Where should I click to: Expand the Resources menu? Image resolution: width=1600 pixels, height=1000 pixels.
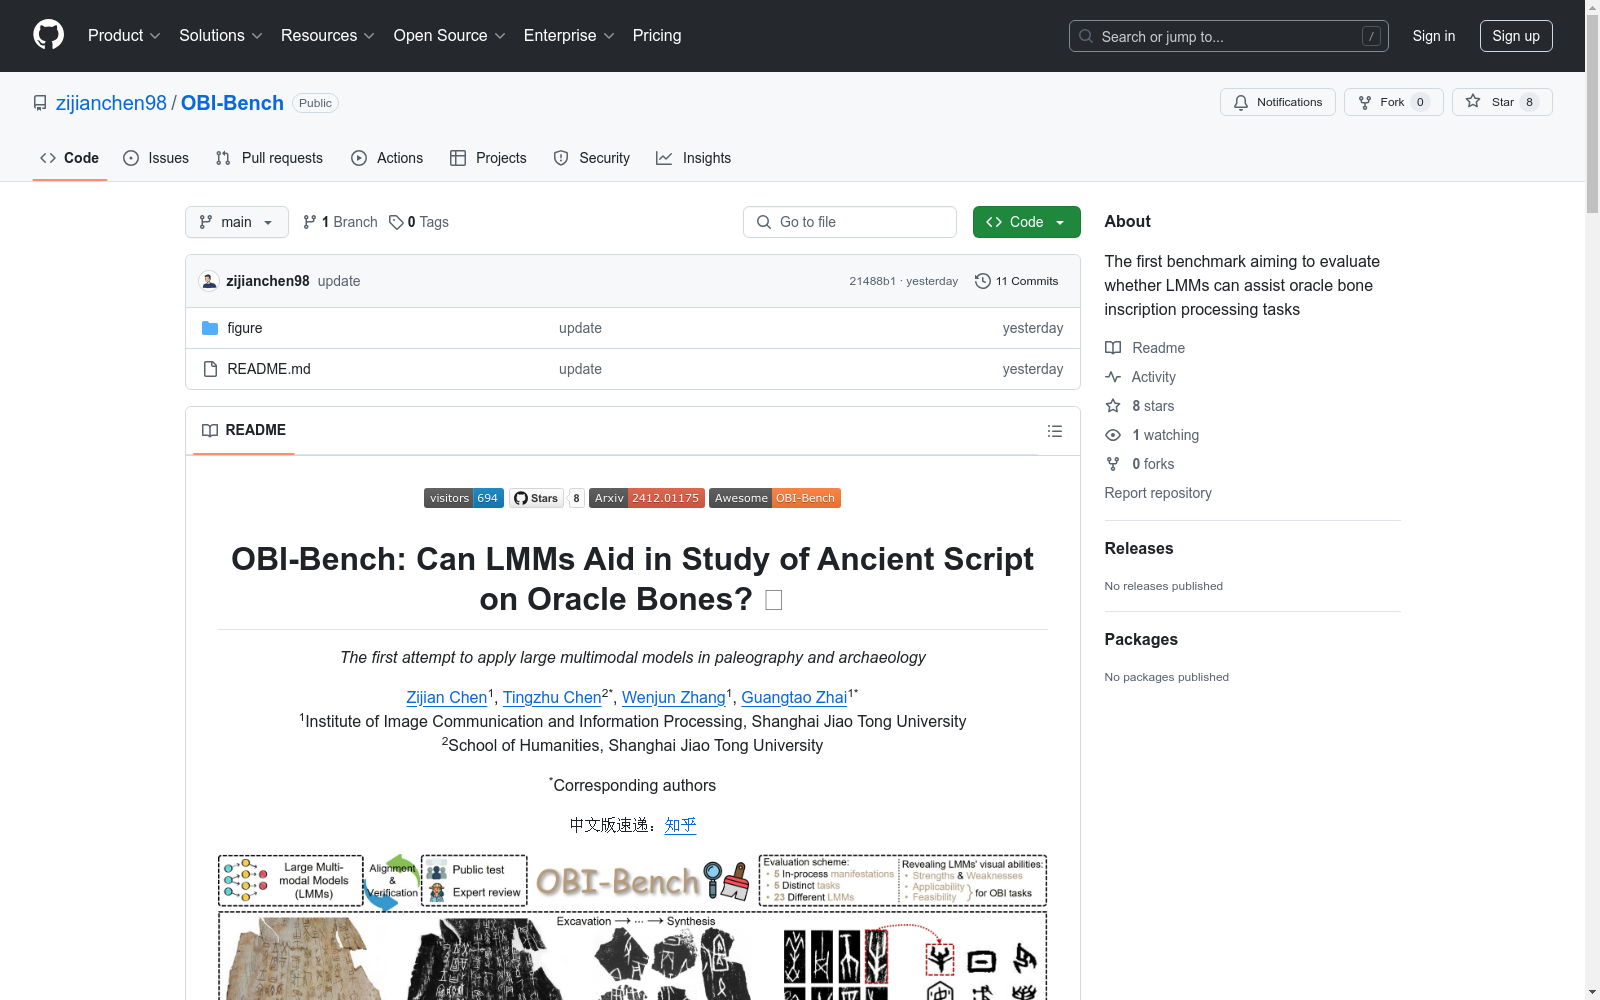327,36
